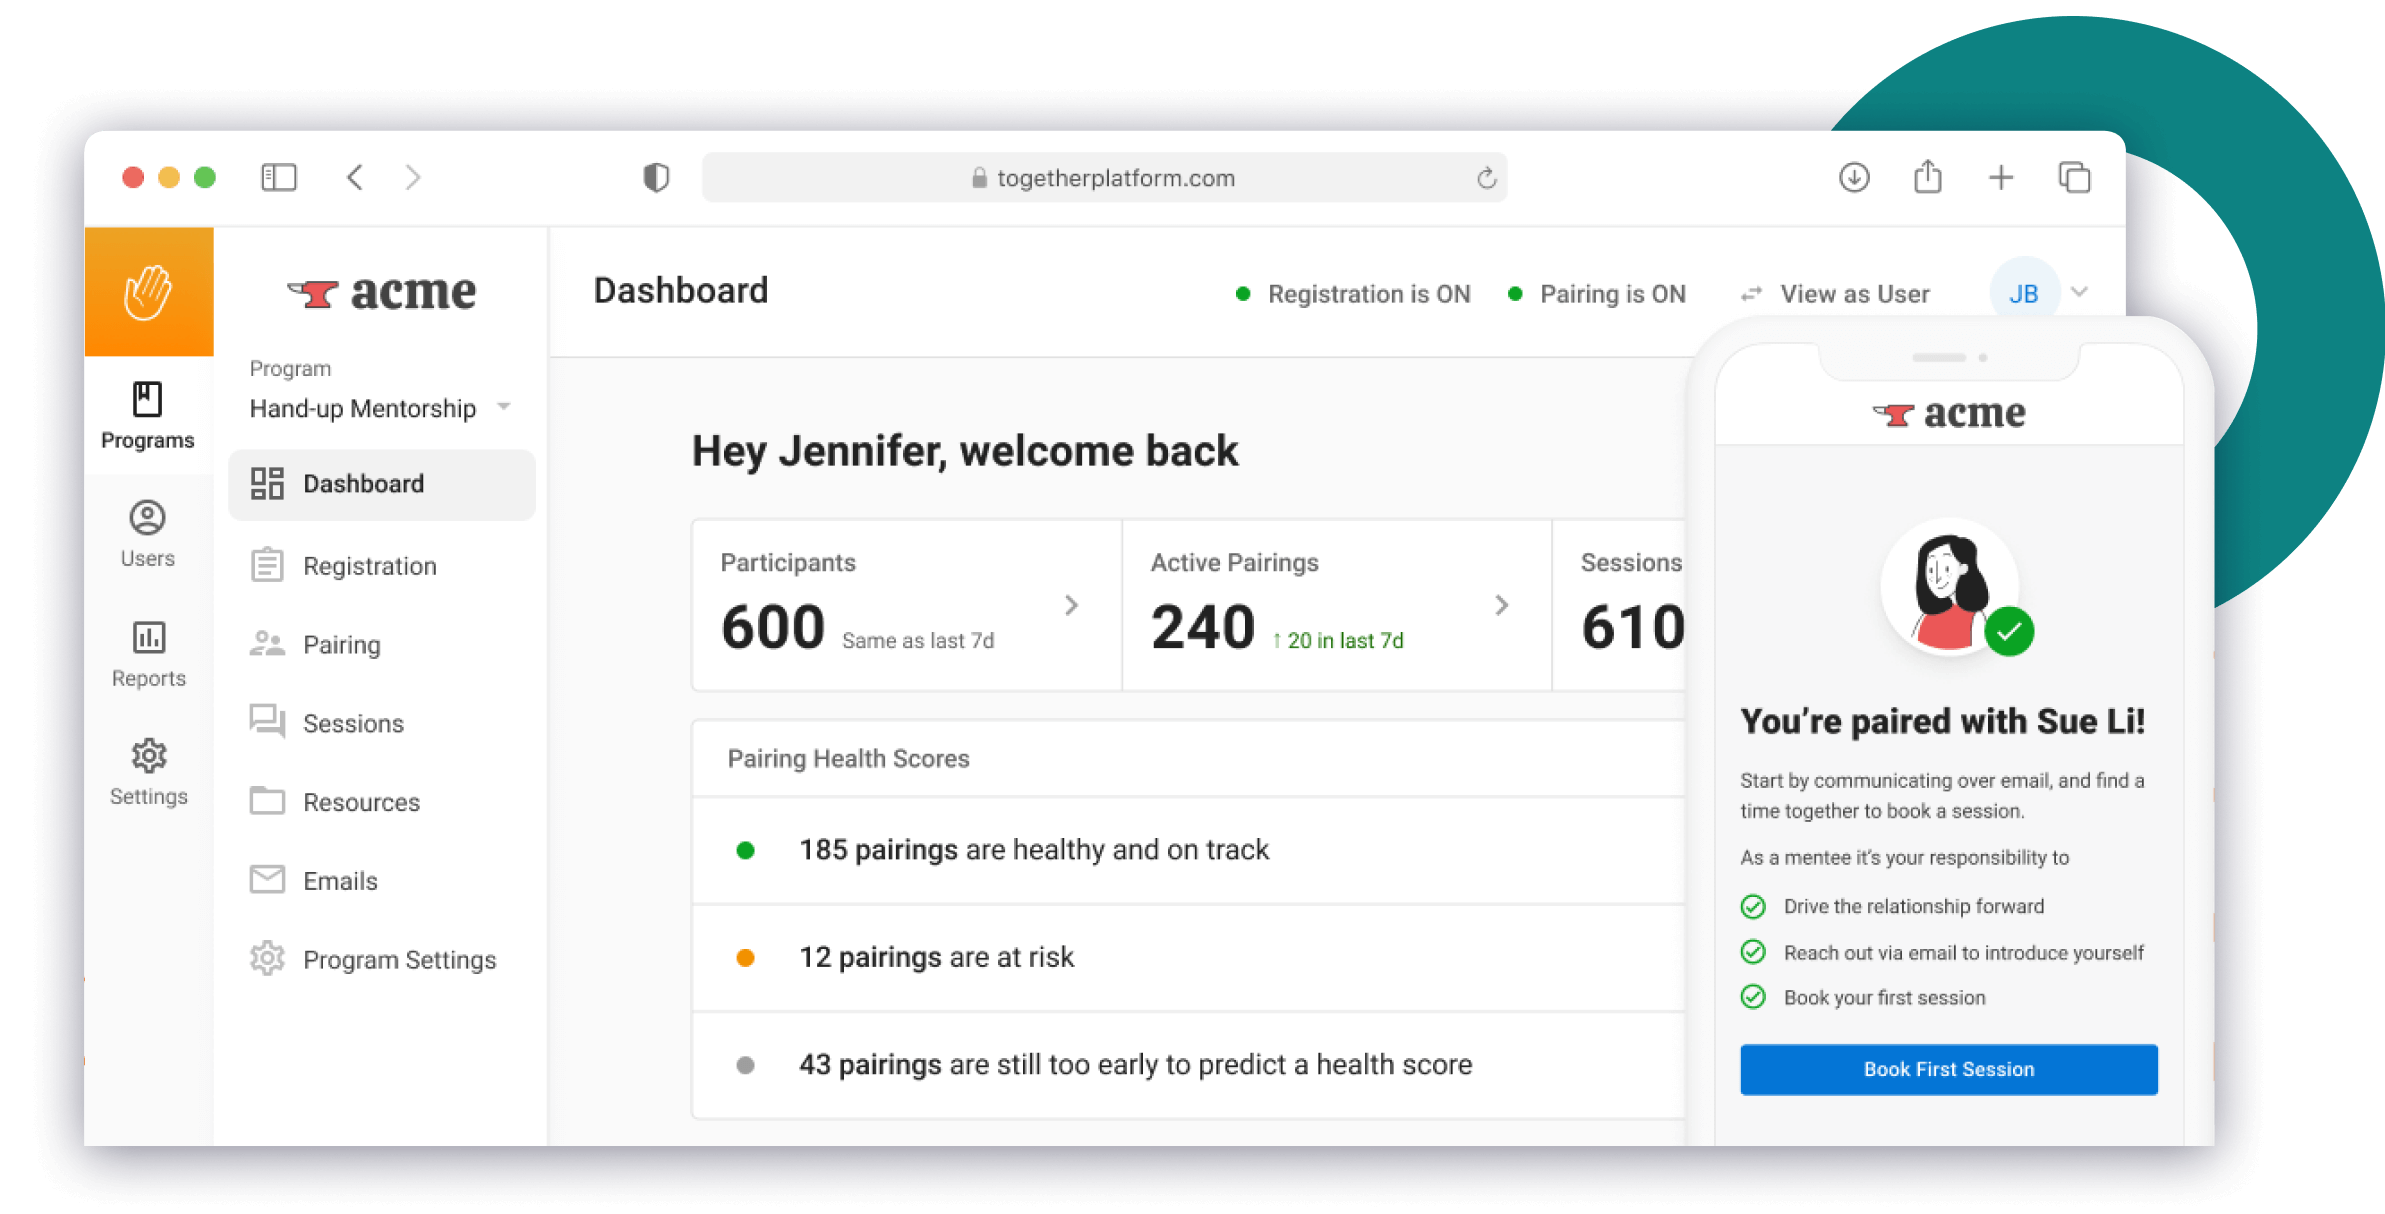Click the Same as last 7d text
2385x1214 pixels.
(918, 640)
